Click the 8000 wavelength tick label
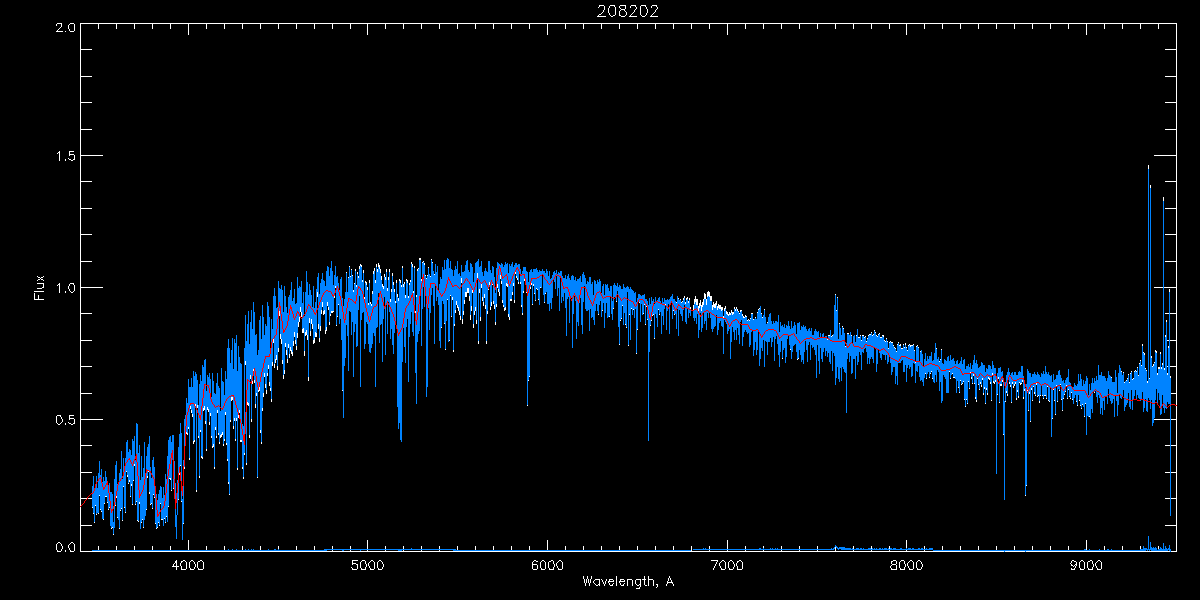The height and width of the screenshot is (600, 1200). tap(906, 563)
